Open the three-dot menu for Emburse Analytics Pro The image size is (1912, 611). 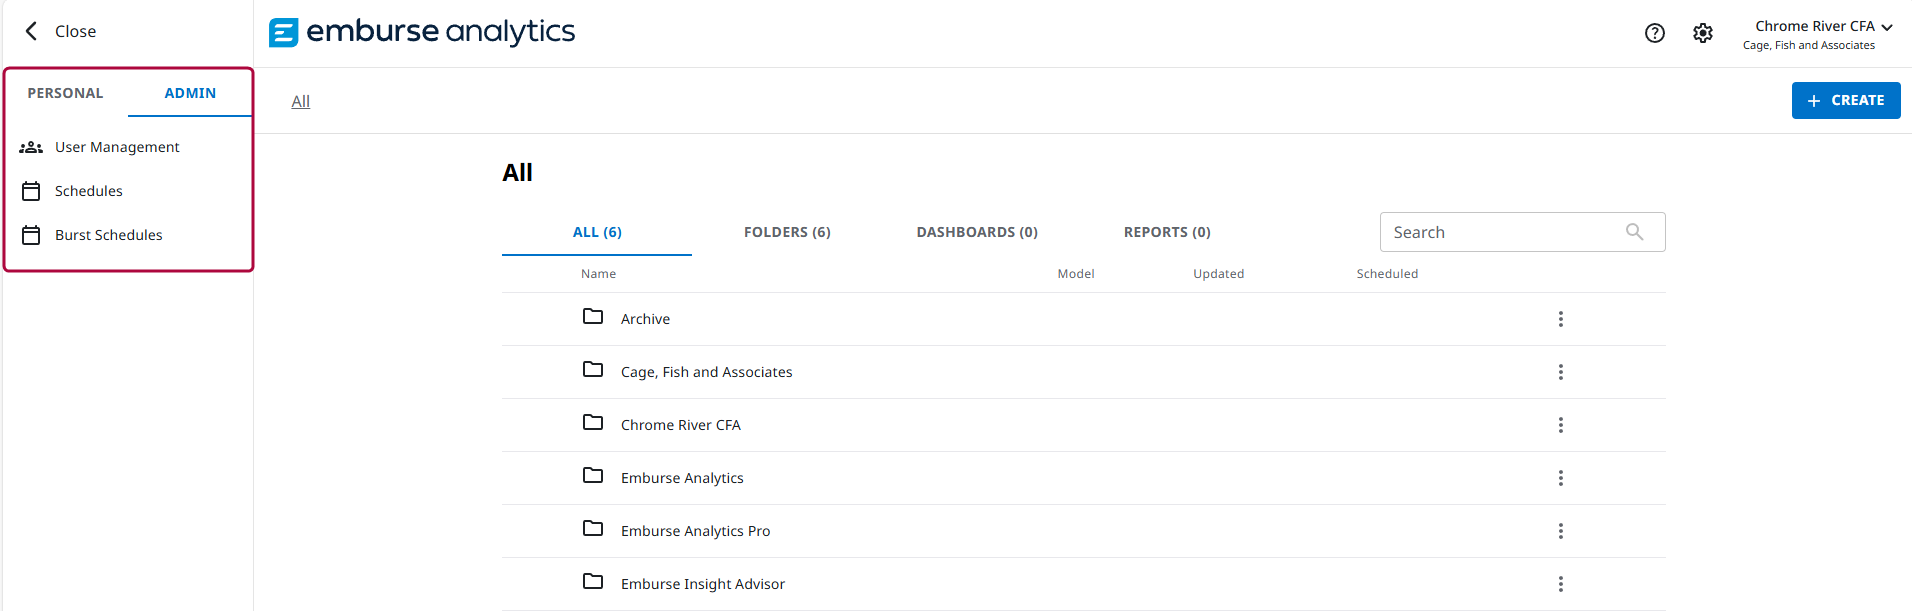[1560, 531]
